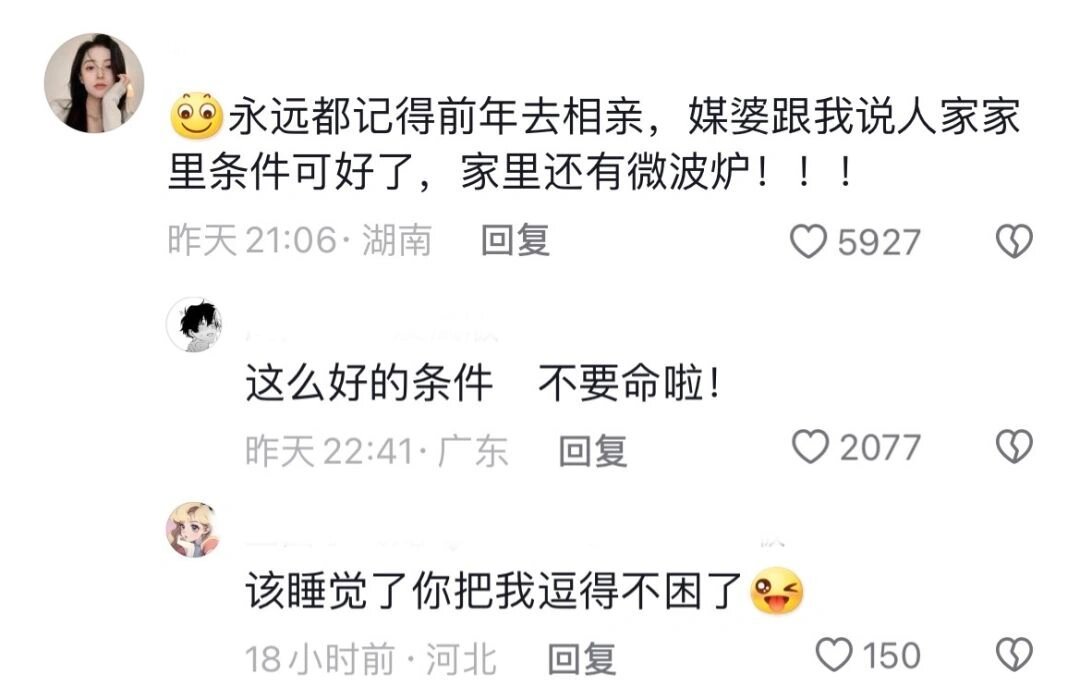
Task: Select the comment about 微波炉
Action: [594, 143]
